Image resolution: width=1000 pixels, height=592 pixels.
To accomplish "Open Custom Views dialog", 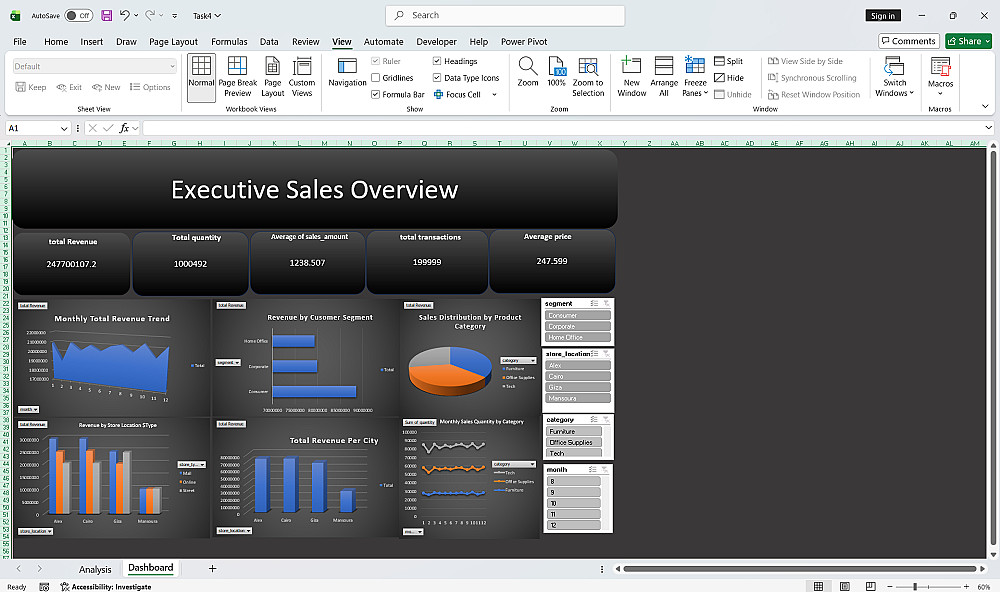I will pos(302,77).
